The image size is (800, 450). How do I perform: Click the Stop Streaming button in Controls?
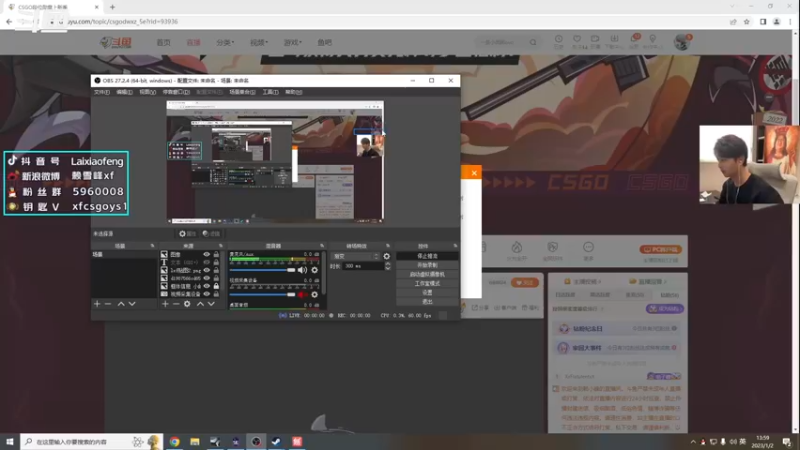427,256
